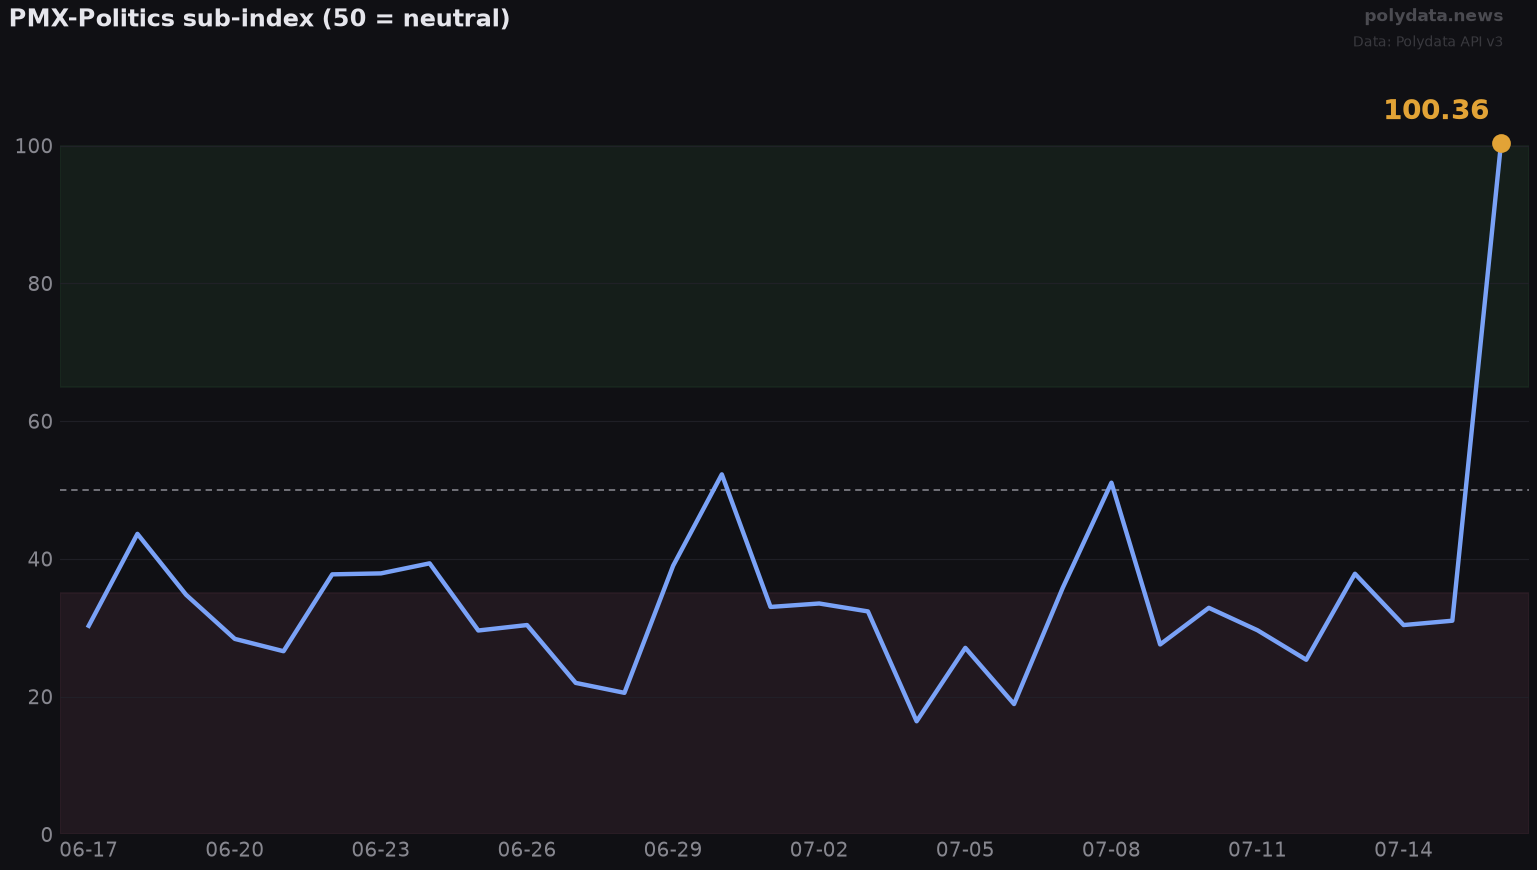The image size is (1537, 870).
Task: Click x-axis label 06-20
Action: (x=235, y=850)
